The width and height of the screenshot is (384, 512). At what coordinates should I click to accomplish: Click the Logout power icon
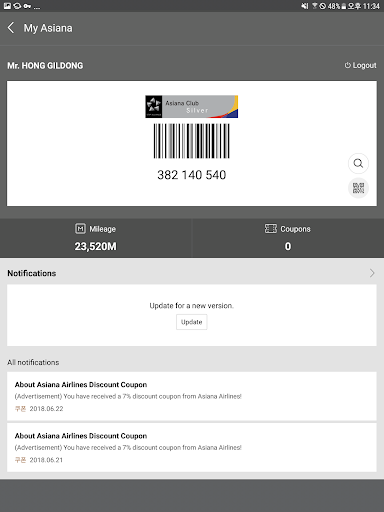pyautogui.click(x=348, y=65)
